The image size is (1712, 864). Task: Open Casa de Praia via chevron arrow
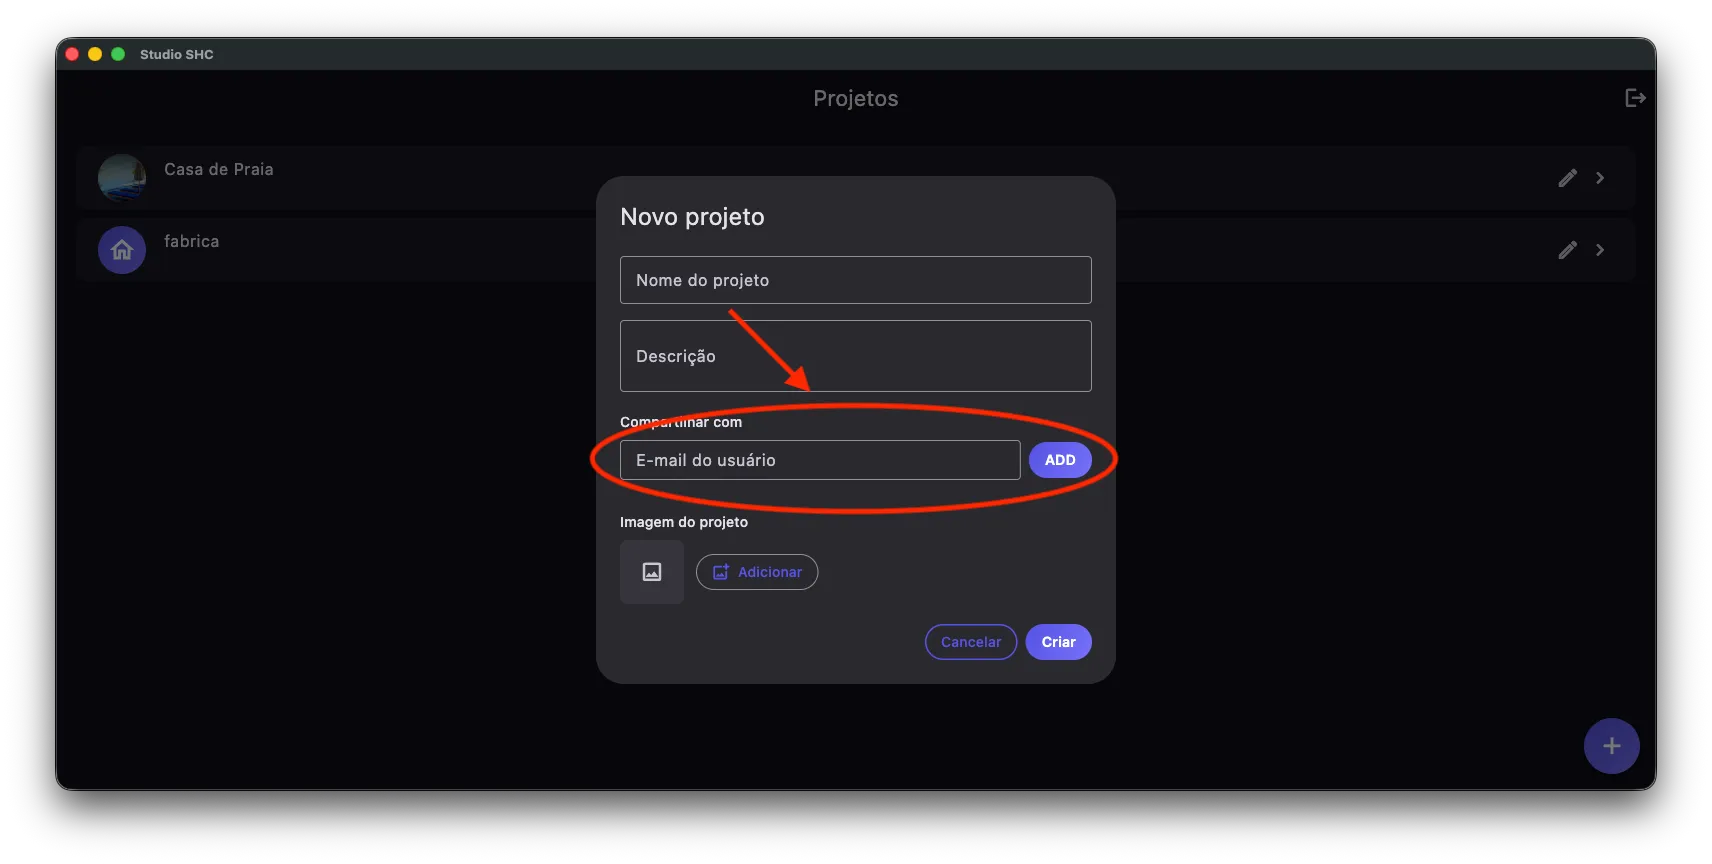click(1600, 178)
